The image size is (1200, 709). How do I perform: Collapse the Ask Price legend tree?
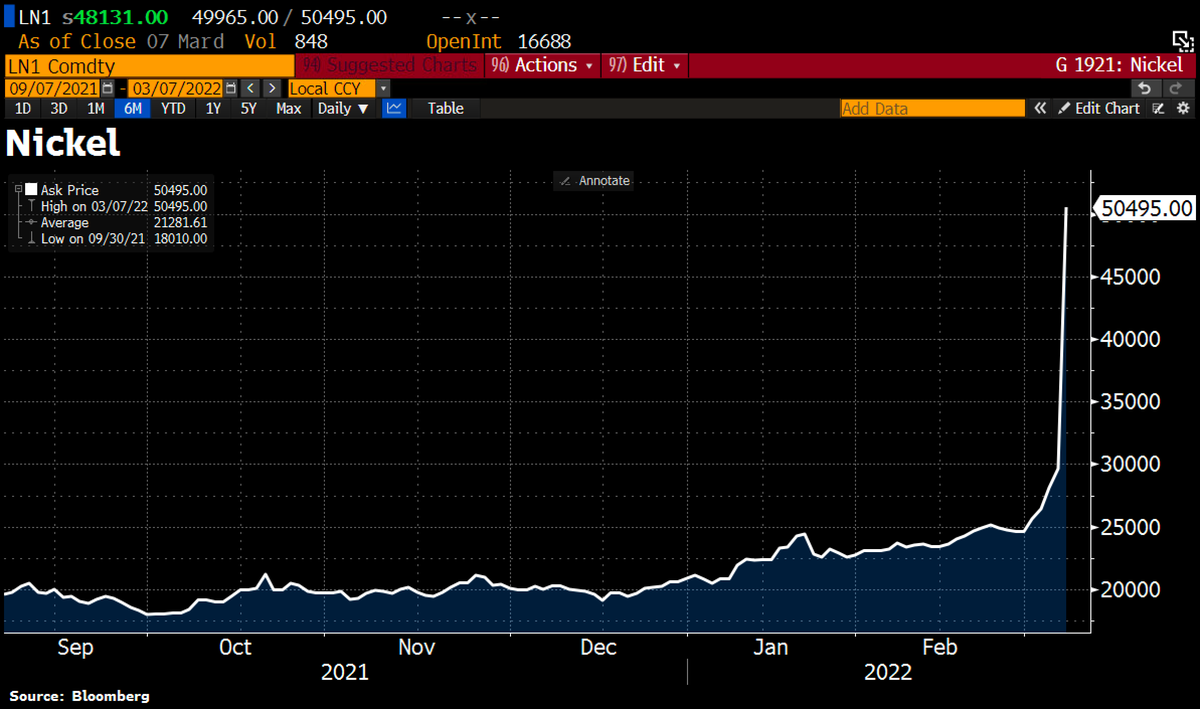click(x=19, y=189)
